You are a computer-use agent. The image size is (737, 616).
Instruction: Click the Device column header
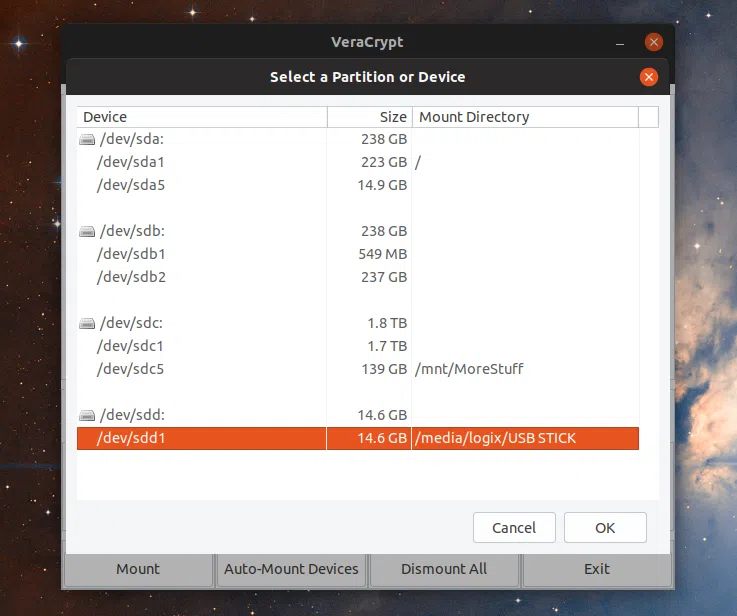[x=202, y=117]
